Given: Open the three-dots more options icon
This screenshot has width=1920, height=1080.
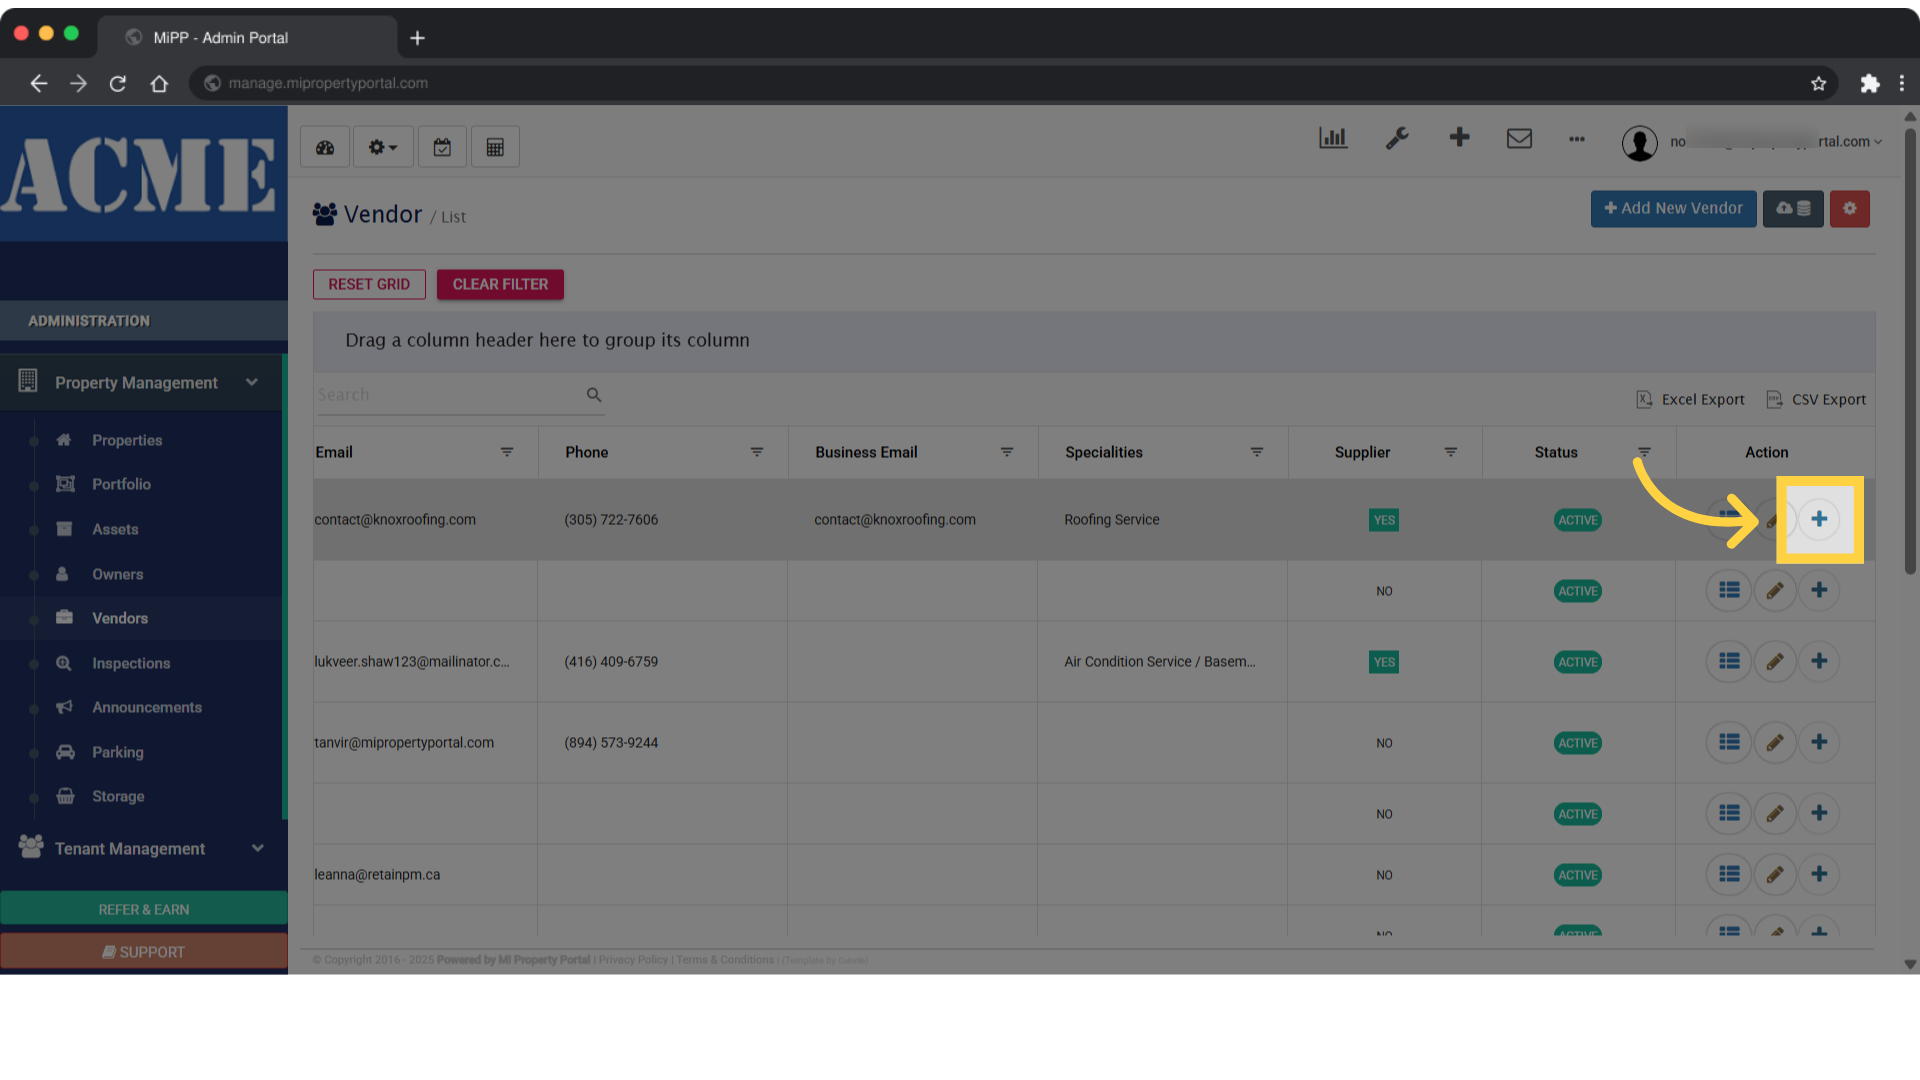Looking at the screenshot, I should click(1577, 139).
